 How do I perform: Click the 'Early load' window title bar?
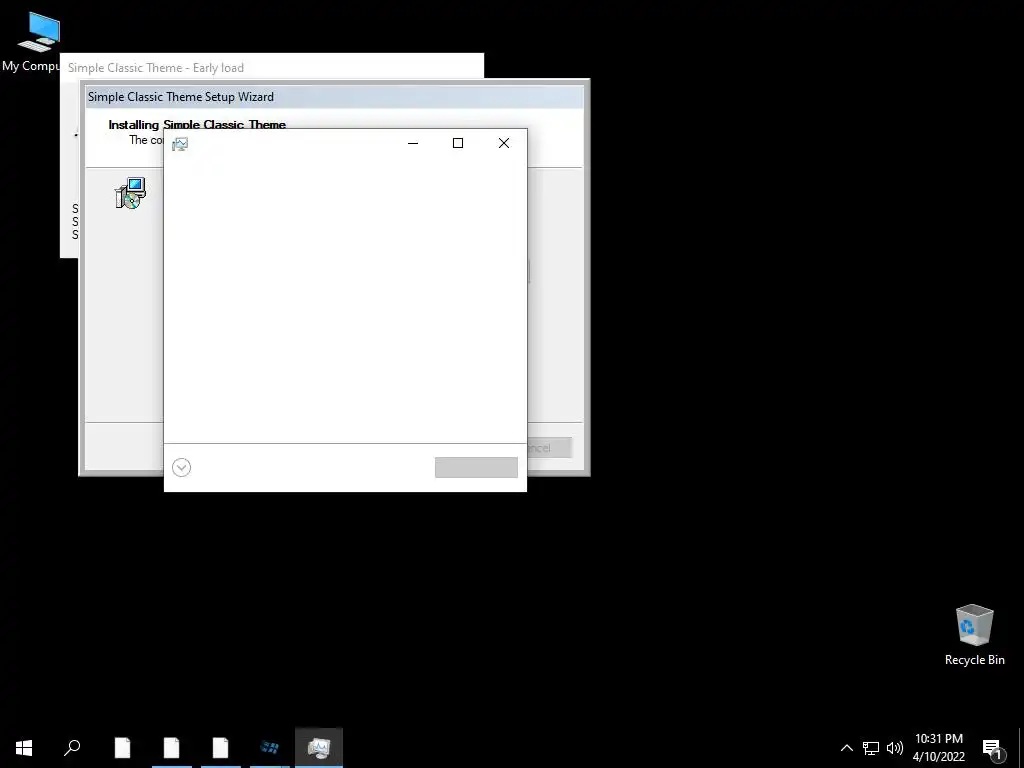click(272, 67)
